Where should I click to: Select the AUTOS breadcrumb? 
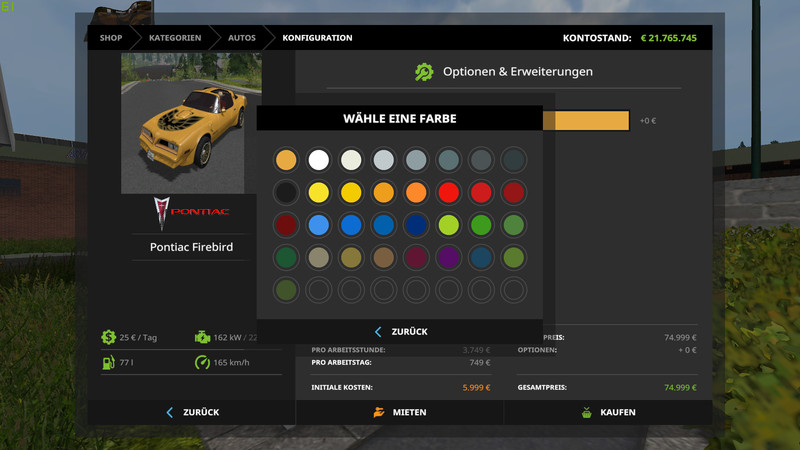point(241,38)
